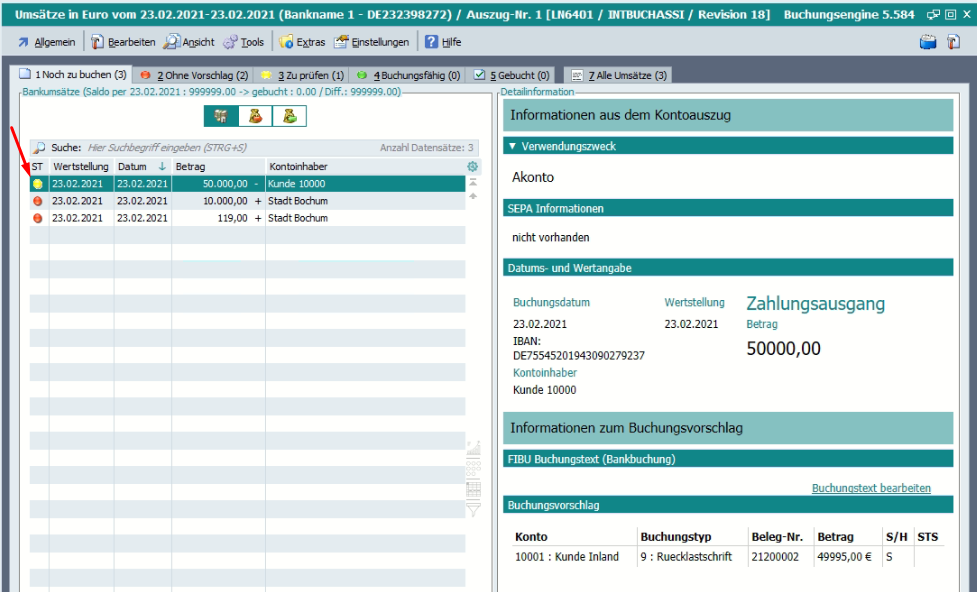Open grid settings with the gear icon
The height and width of the screenshot is (592, 977).
click(x=473, y=166)
